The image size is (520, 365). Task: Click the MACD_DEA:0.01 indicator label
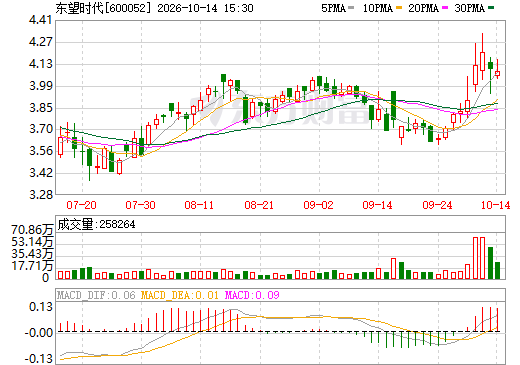pyautogui.click(x=180, y=295)
